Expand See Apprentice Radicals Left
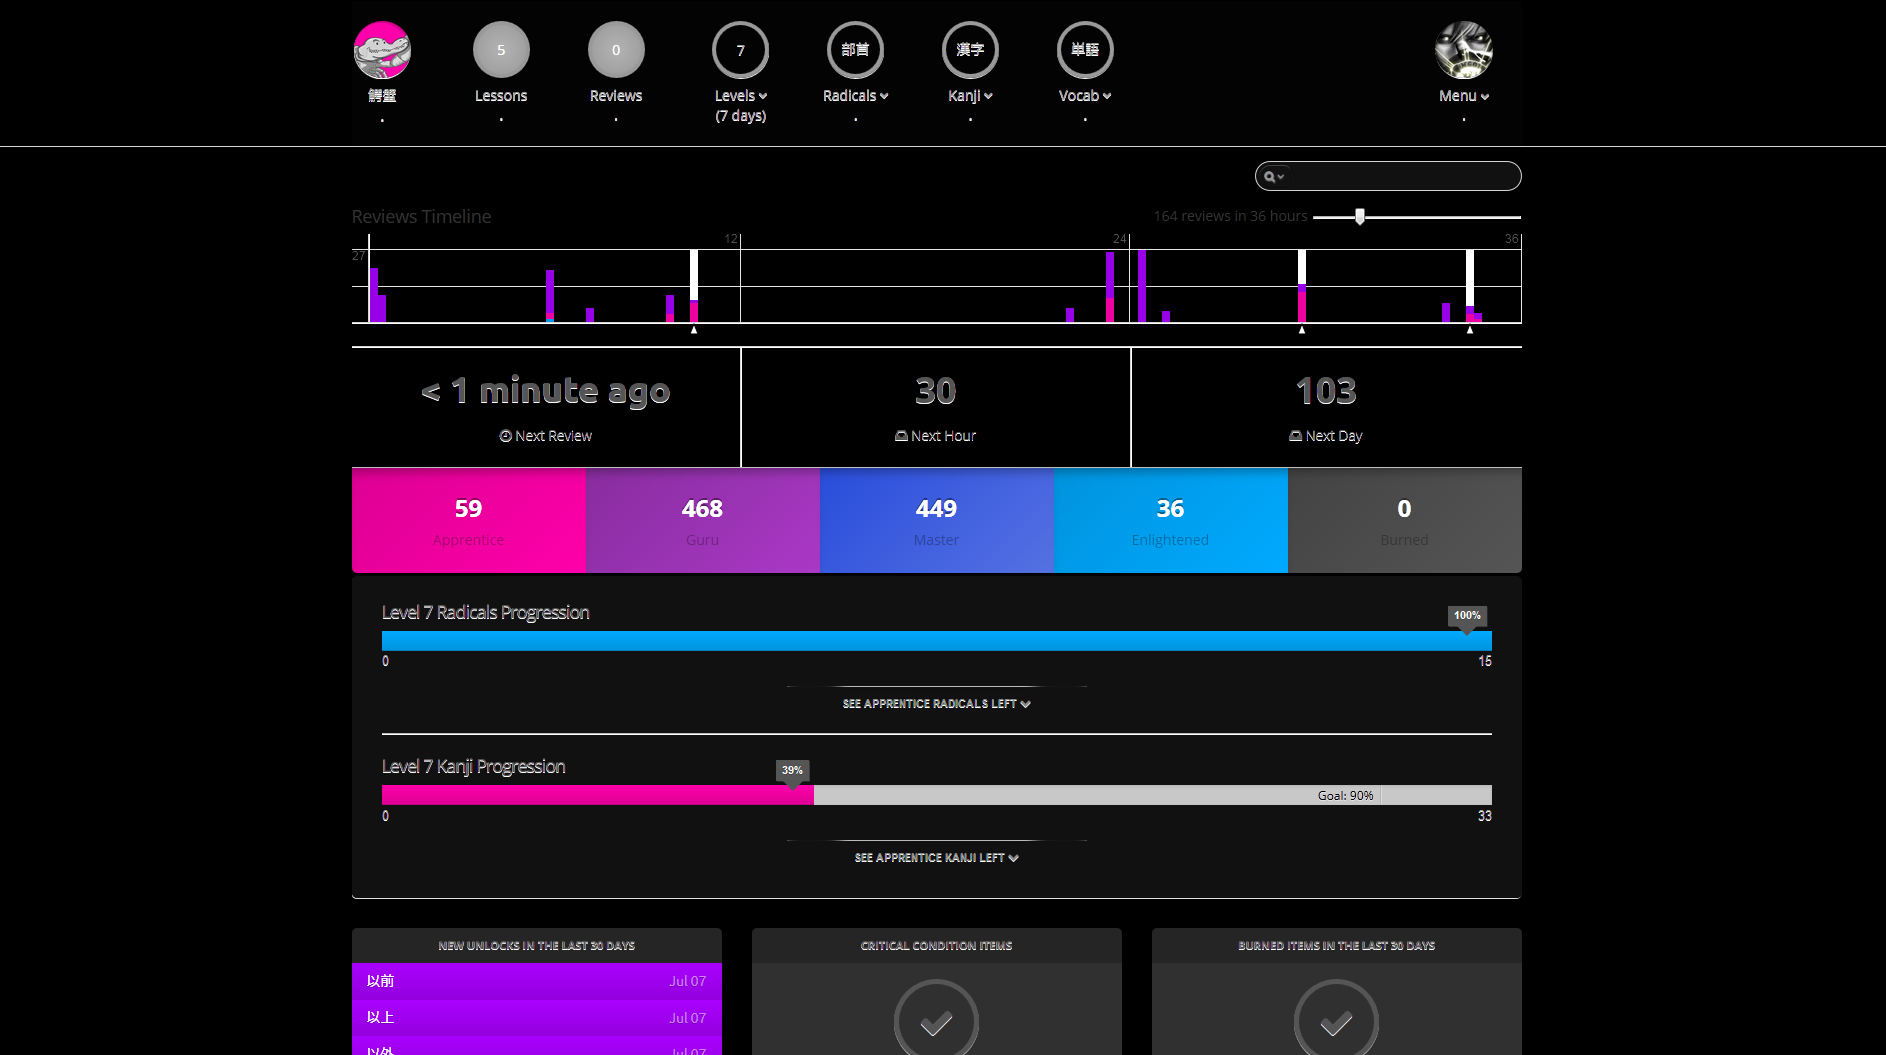1886x1055 pixels. point(934,704)
